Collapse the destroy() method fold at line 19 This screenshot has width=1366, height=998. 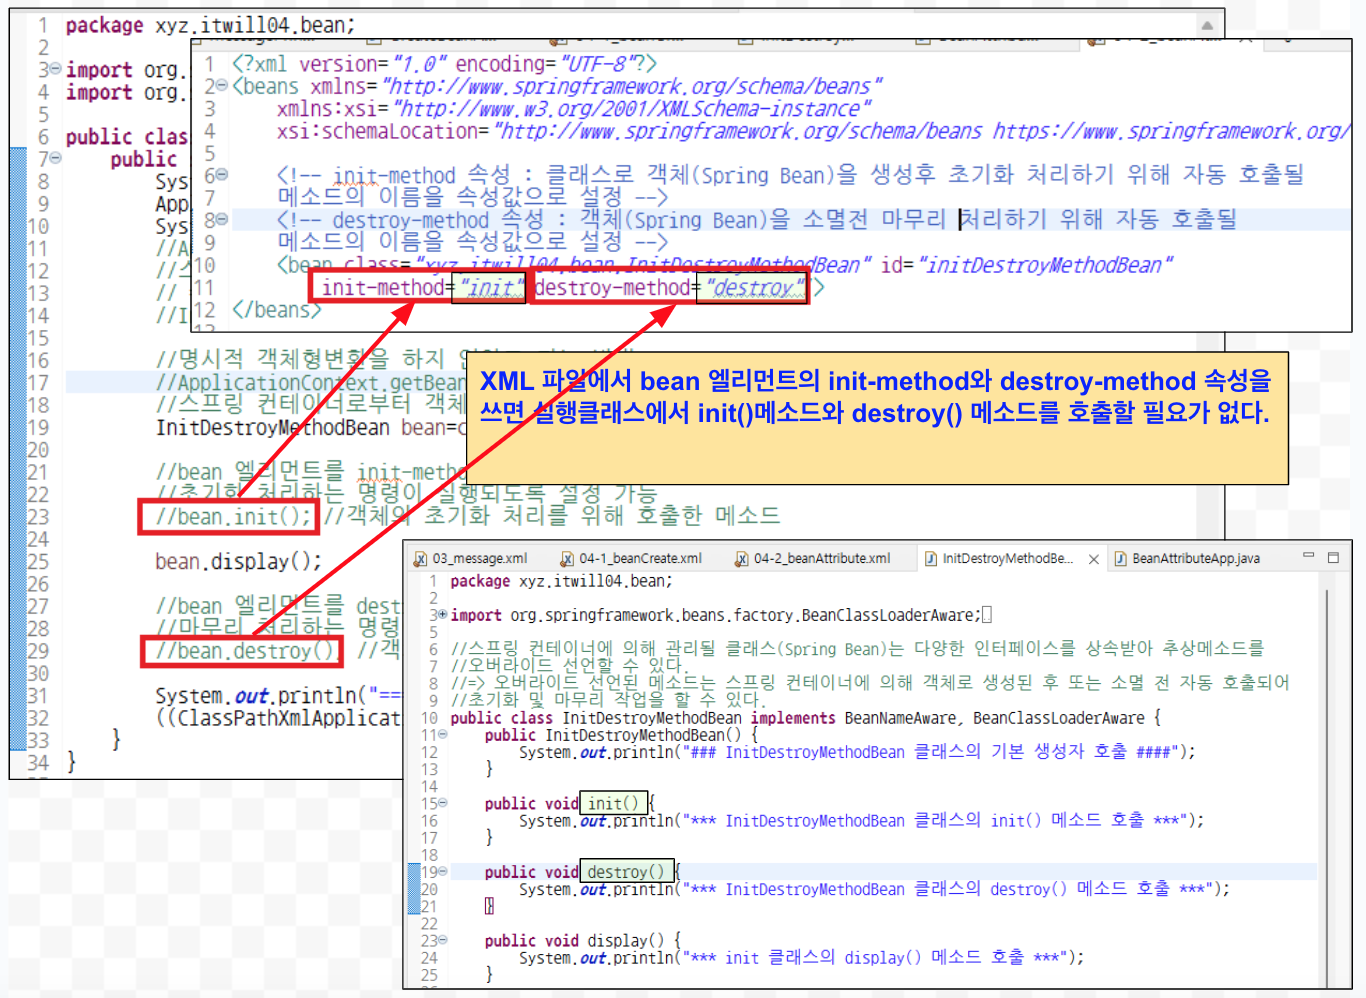coord(442,872)
